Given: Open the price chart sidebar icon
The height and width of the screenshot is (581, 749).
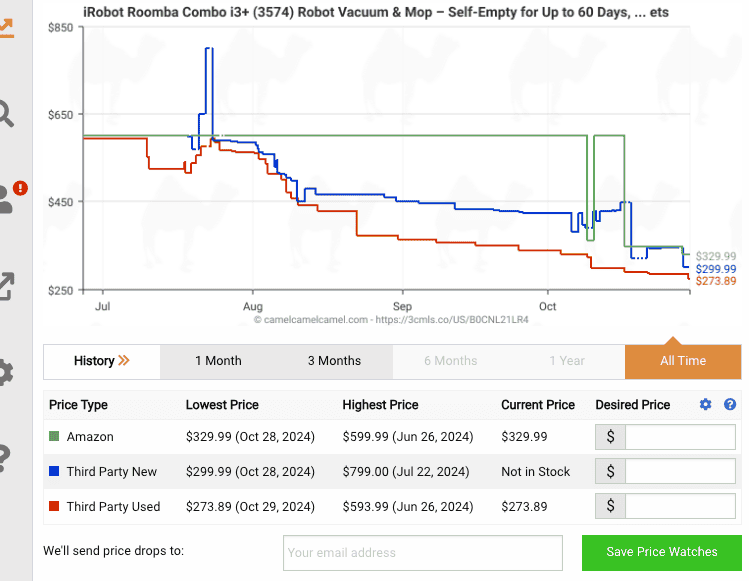Looking at the screenshot, I should 7,26.
